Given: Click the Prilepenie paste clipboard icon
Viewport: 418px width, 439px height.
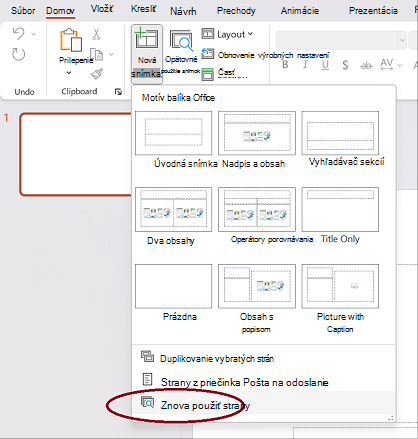Looking at the screenshot, I should [71, 40].
